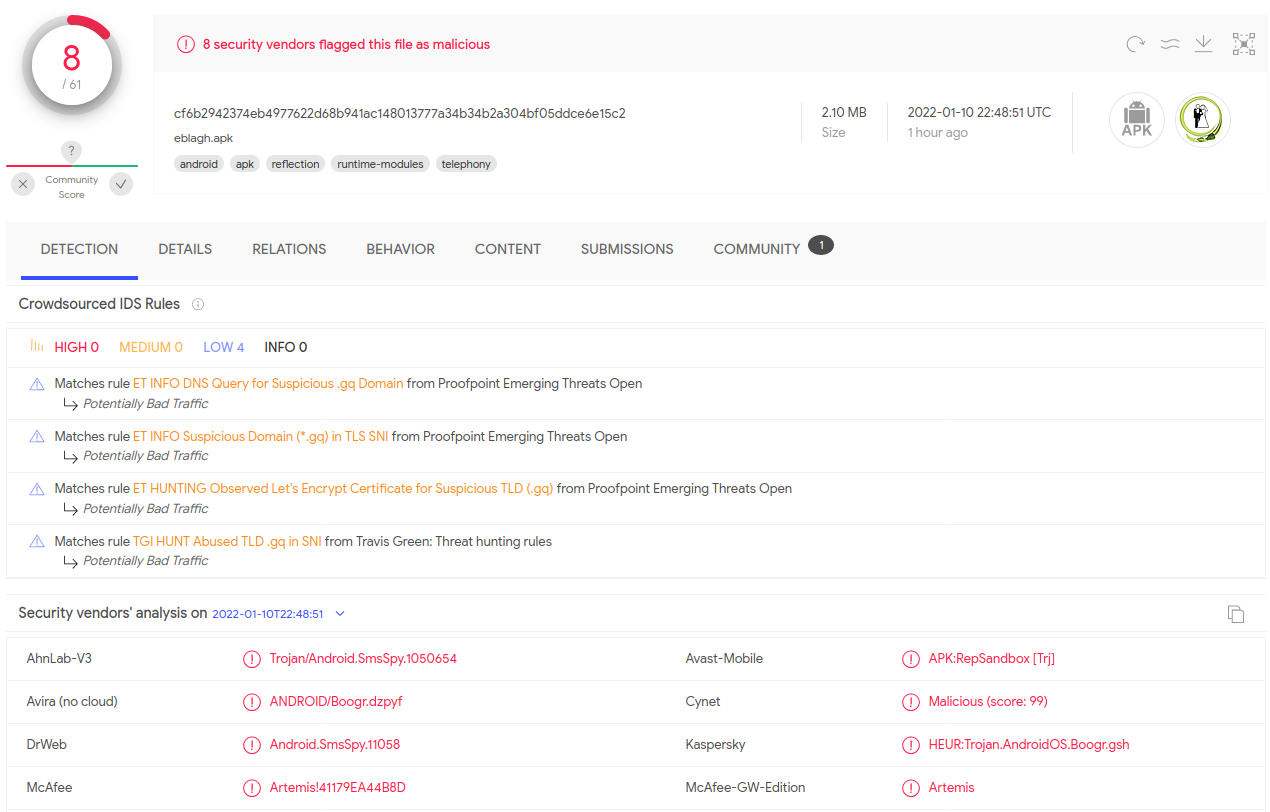This screenshot has width=1270, height=812.
Task: Click warning icon for .gq DNS Query rule
Action: pos(37,384)
